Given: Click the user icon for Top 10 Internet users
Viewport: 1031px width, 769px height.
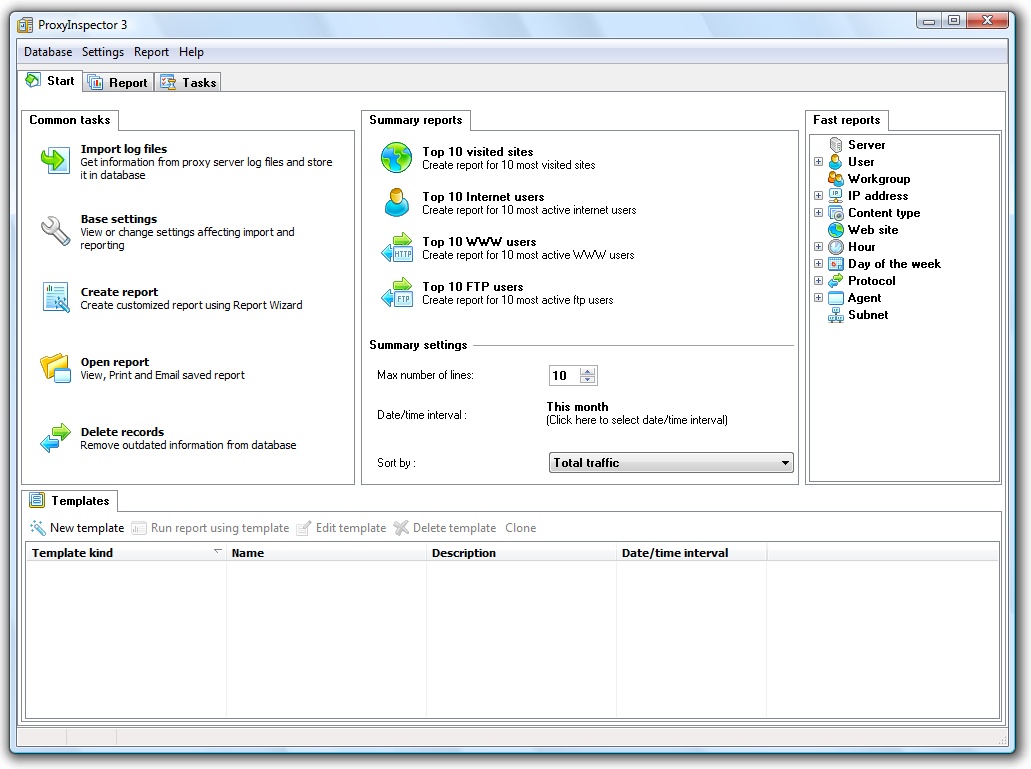Looking at the screenshot, I should 396,202.
